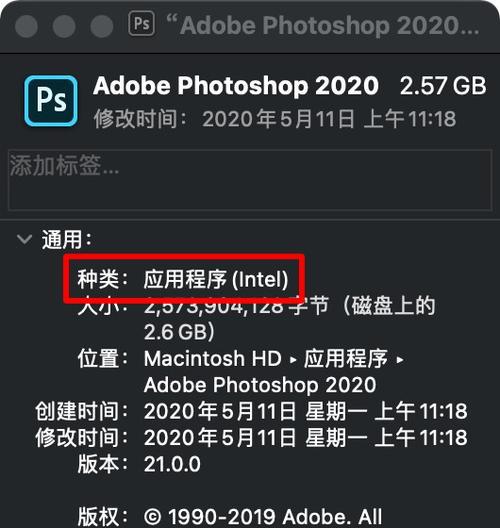Click the zoom window button
The width and height of the screenshot is (500, 528).
tap(102, 26)
